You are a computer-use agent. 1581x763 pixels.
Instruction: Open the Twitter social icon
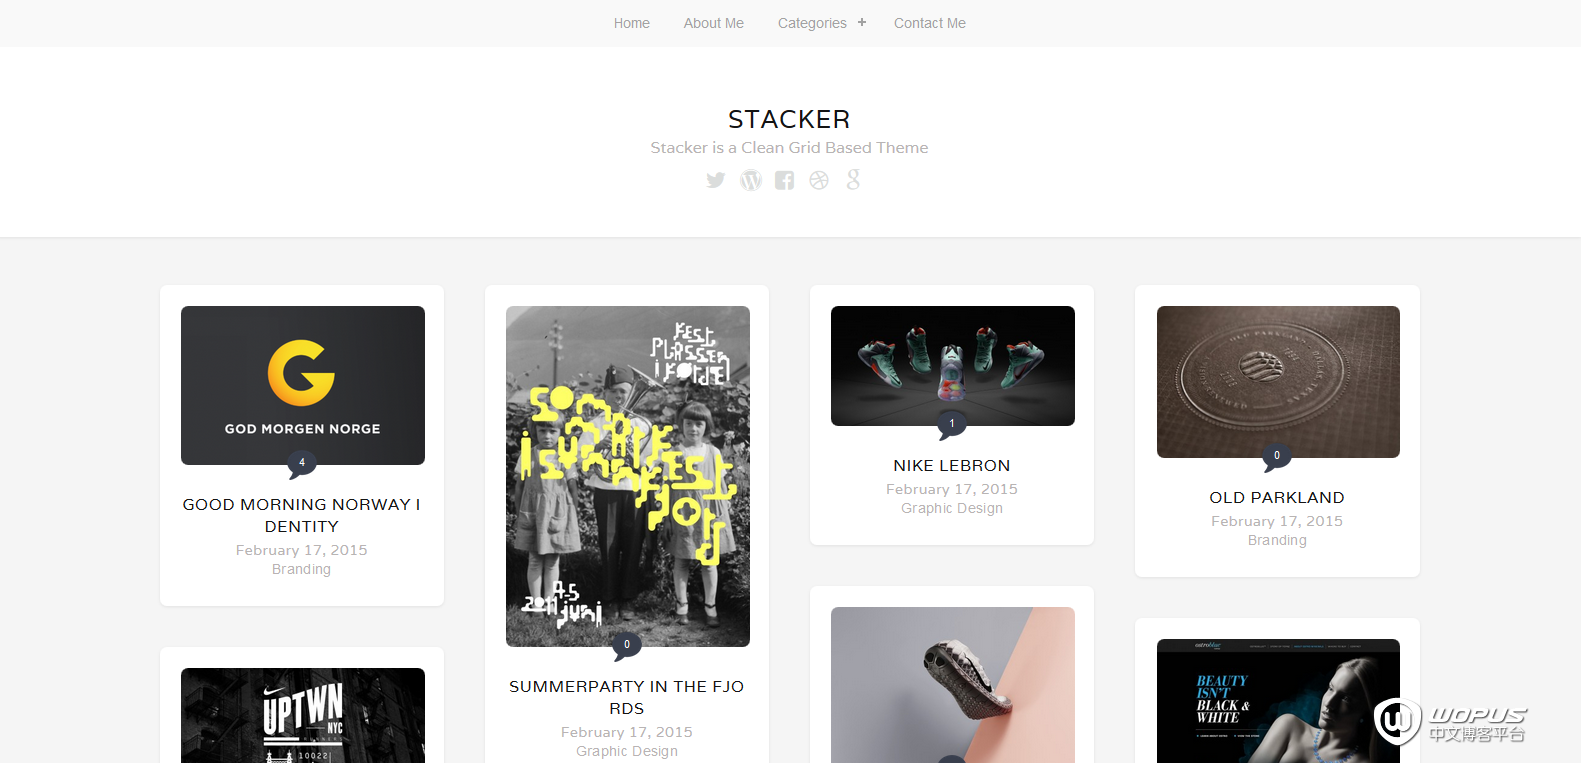coord(715,180)
